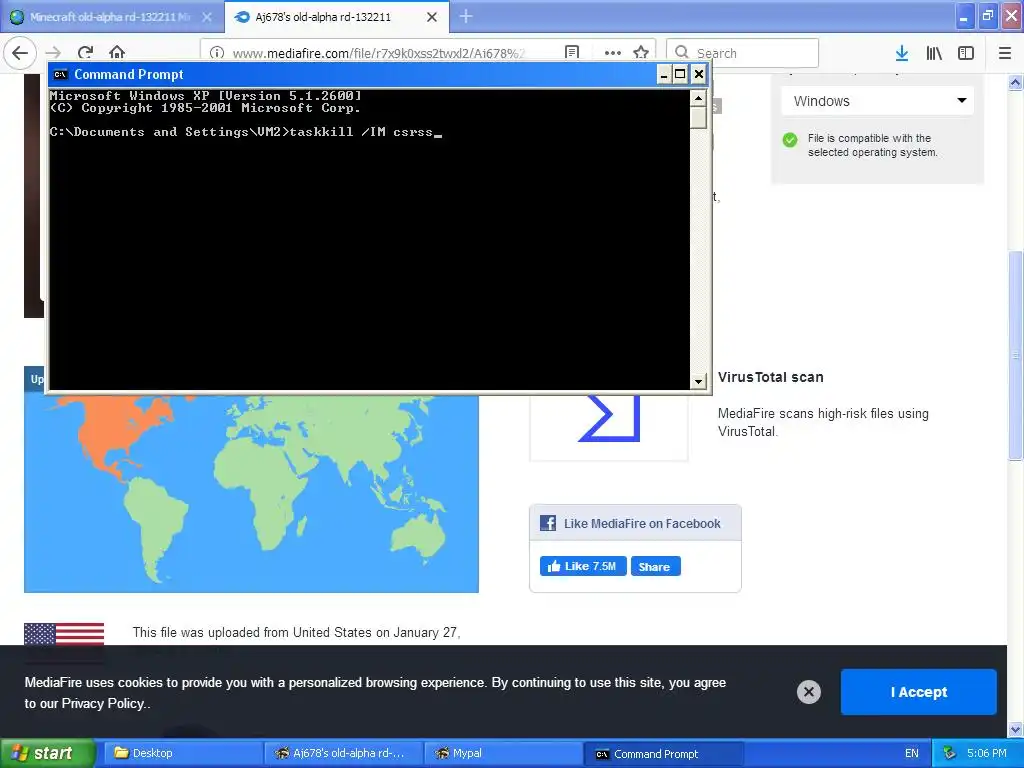
Task: Switch to Aj678's old-alpha taskbar button
Action: pos(345,754)
